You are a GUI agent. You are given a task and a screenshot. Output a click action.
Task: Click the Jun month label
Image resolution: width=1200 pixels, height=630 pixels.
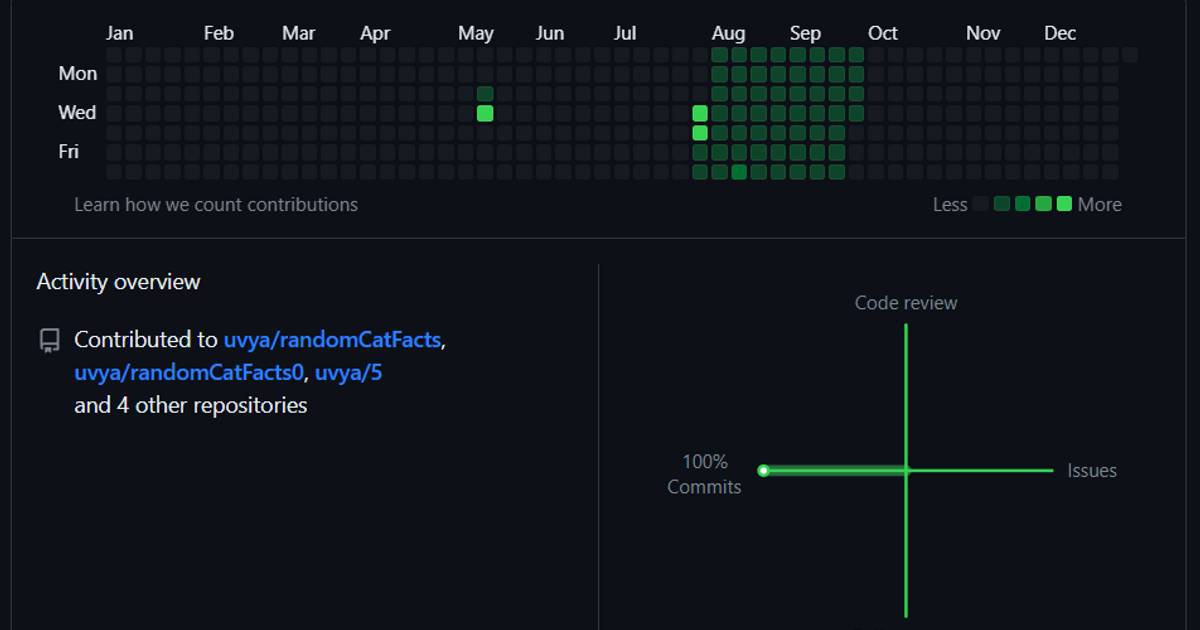coord(550,33)
